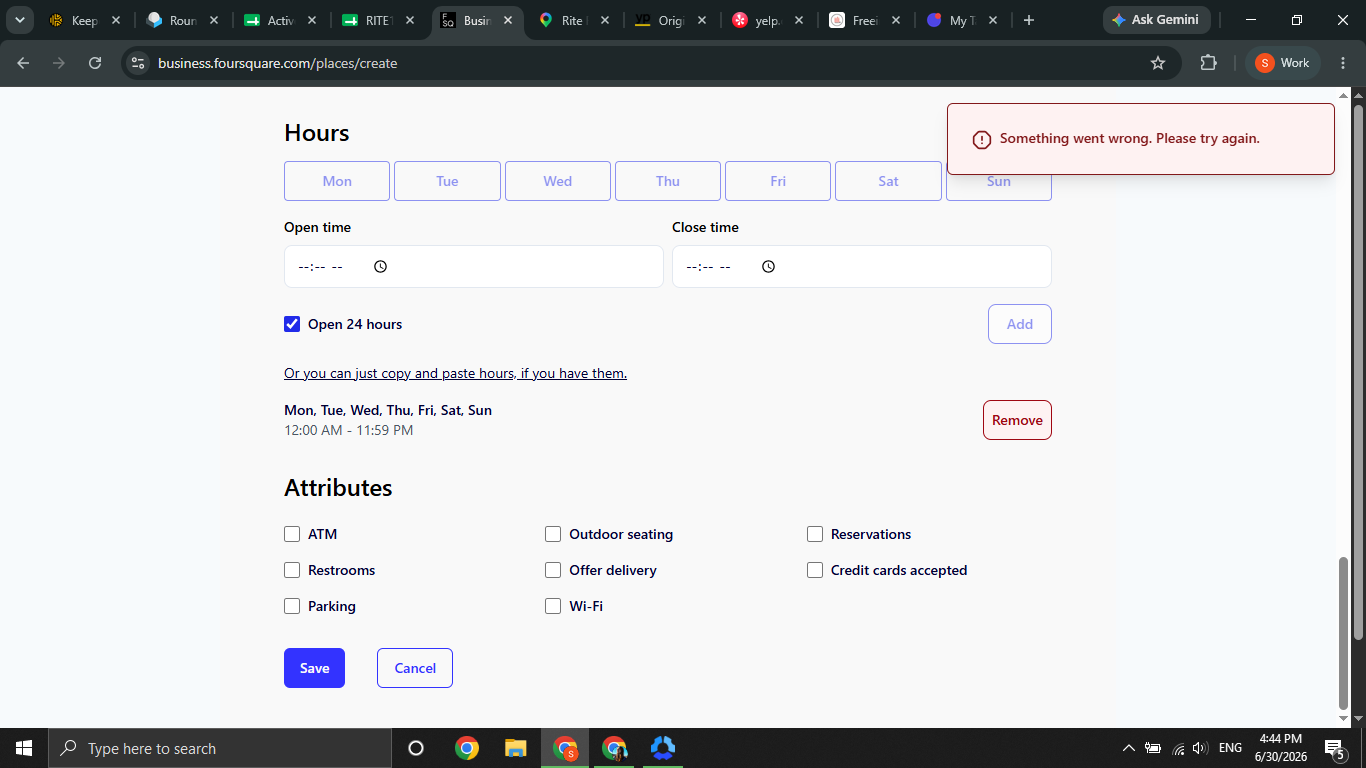Open the Work profile button
1366x768 pixels.
point(1283,63)
